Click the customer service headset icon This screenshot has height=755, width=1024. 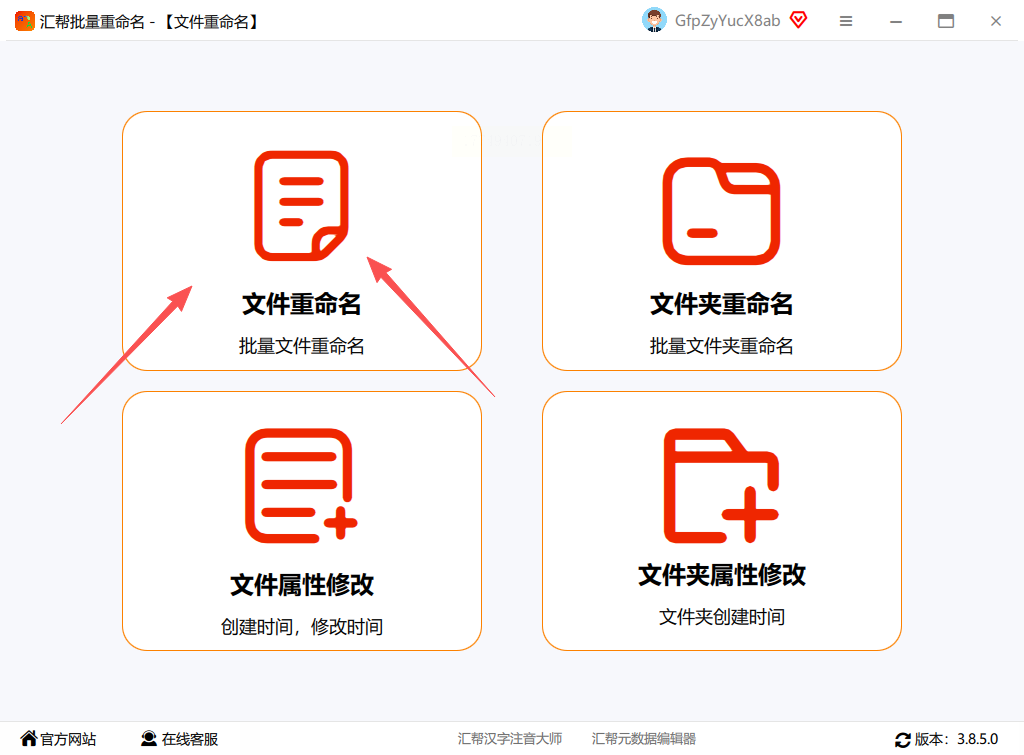click(x=149, y=739)
